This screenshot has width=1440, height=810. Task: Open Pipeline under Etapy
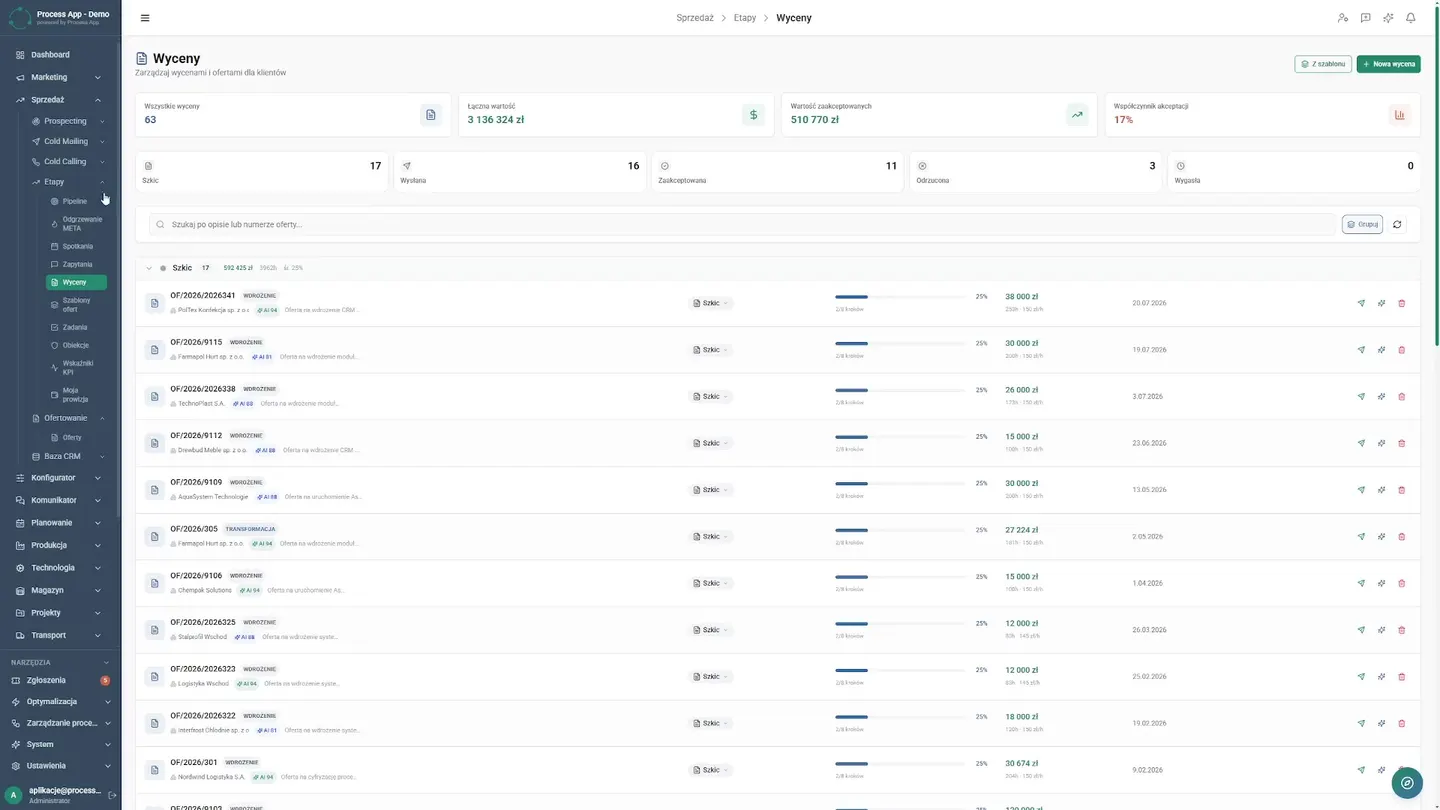76,201
